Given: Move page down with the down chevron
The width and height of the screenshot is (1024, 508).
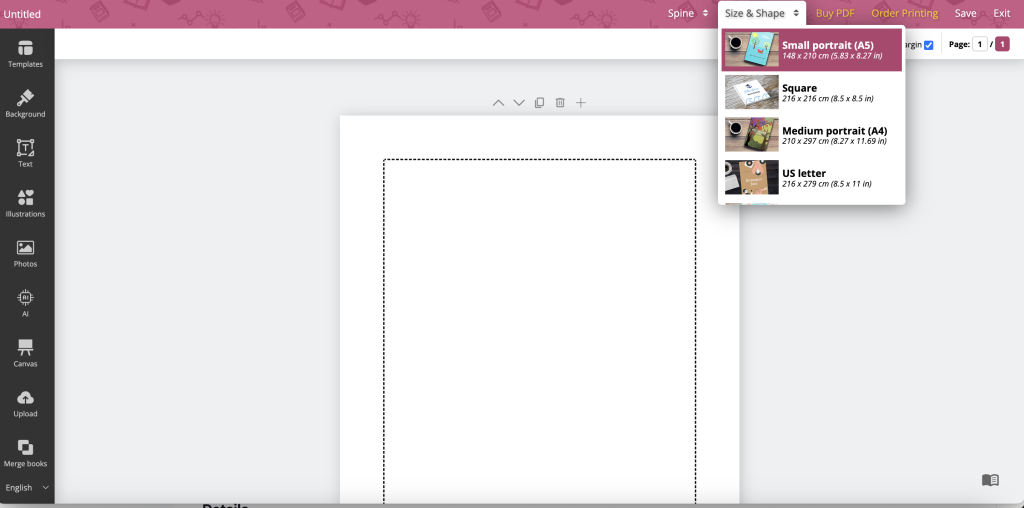Looking at the screenshot, I should click(519, 103).
